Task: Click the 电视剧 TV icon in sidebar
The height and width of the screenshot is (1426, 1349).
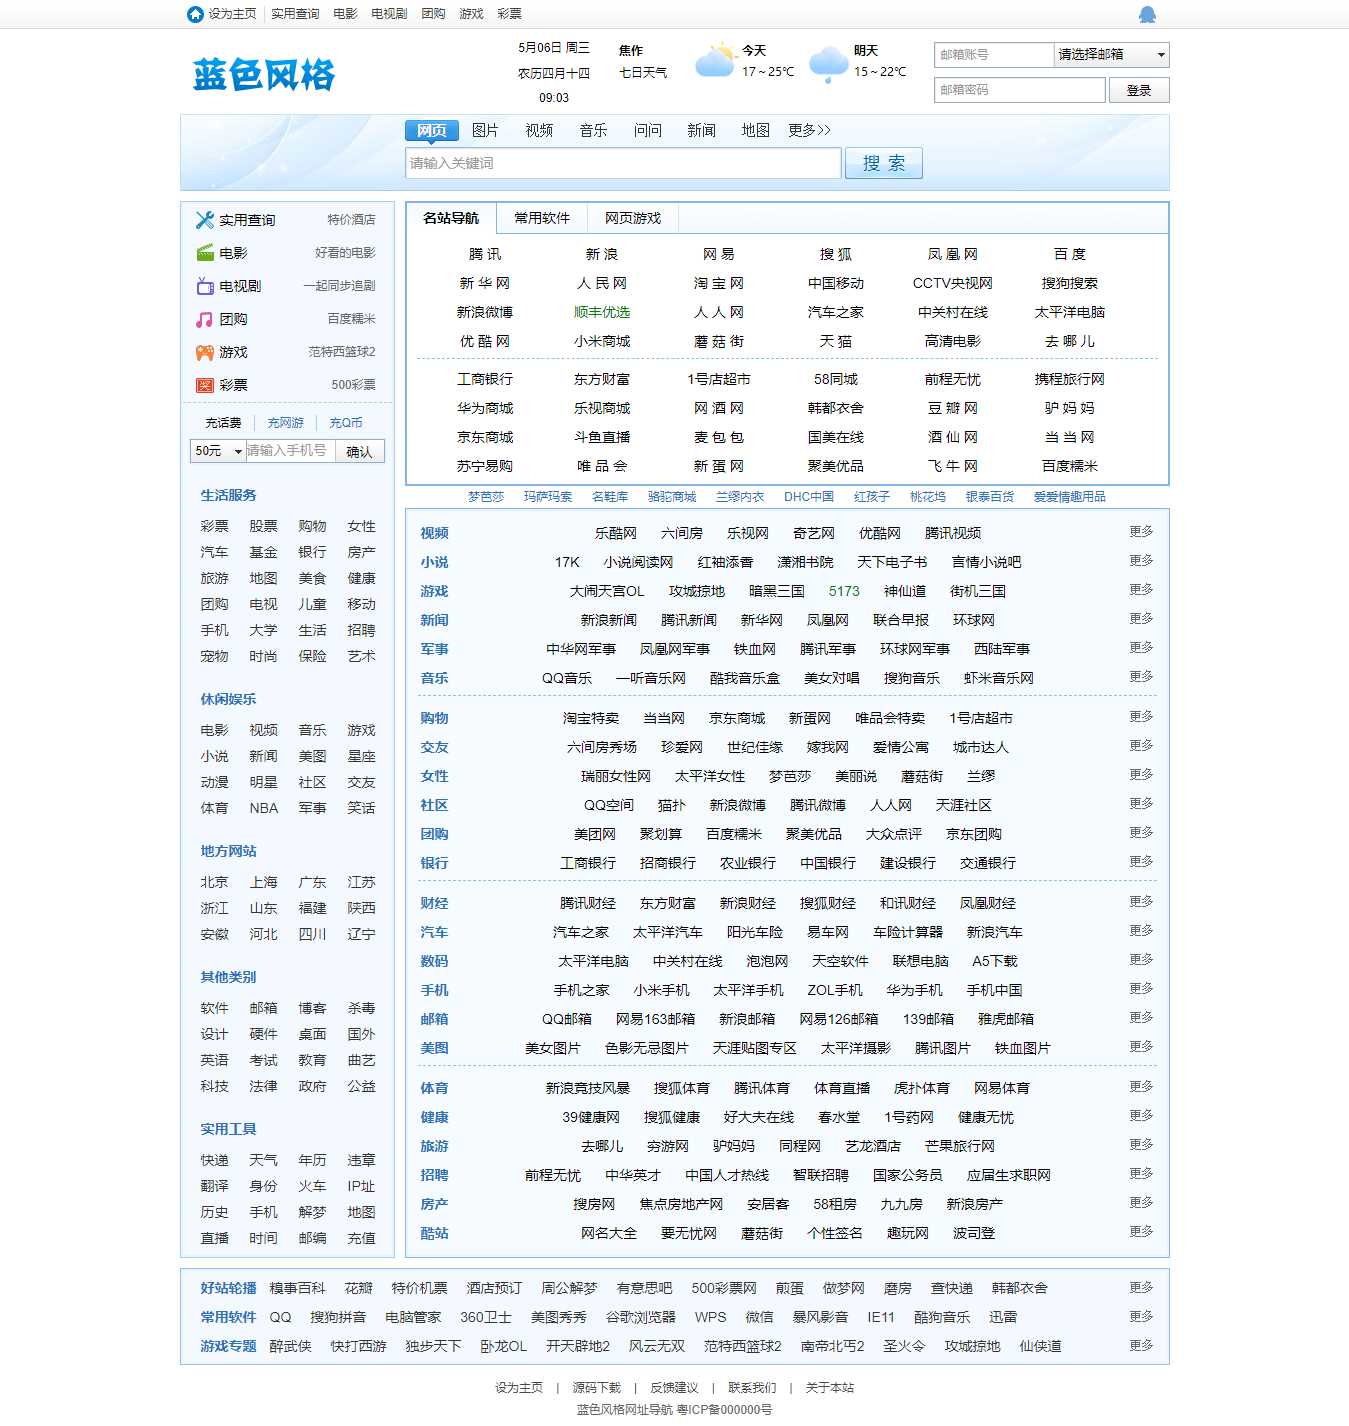Action: pos(203,286)
